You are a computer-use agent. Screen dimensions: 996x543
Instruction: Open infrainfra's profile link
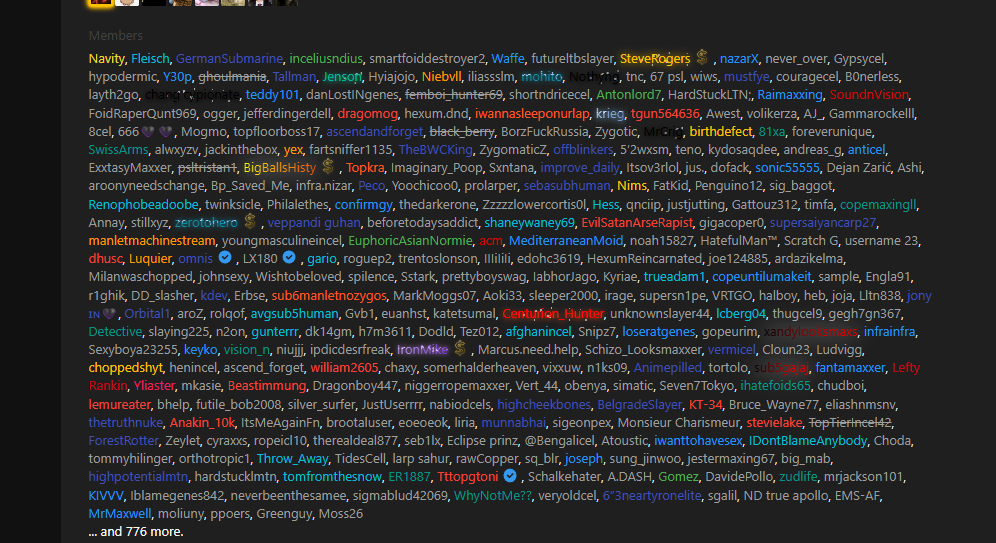(x=889, y=332)
